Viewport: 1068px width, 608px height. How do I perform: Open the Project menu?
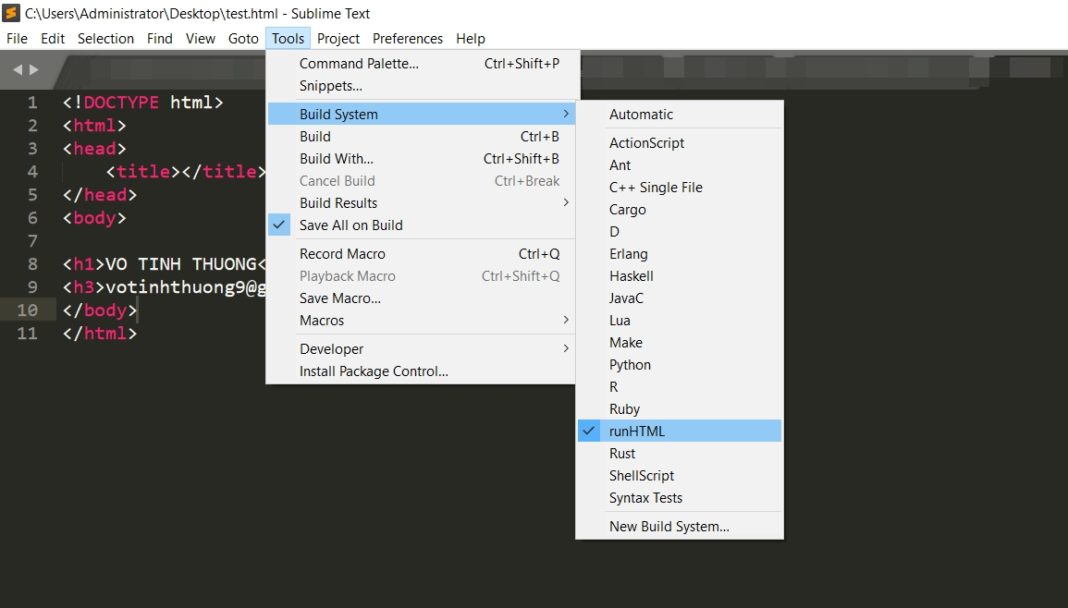click(x=338, y=38)
